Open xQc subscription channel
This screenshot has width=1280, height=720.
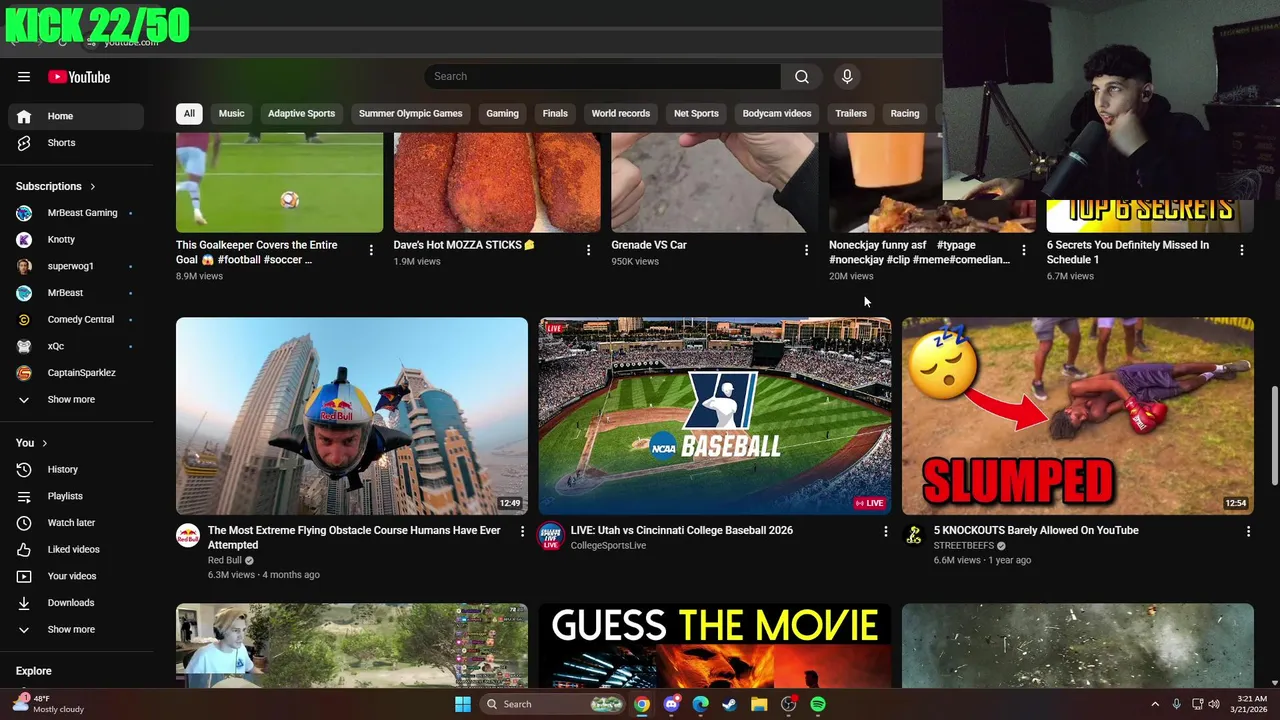point(76,346)
